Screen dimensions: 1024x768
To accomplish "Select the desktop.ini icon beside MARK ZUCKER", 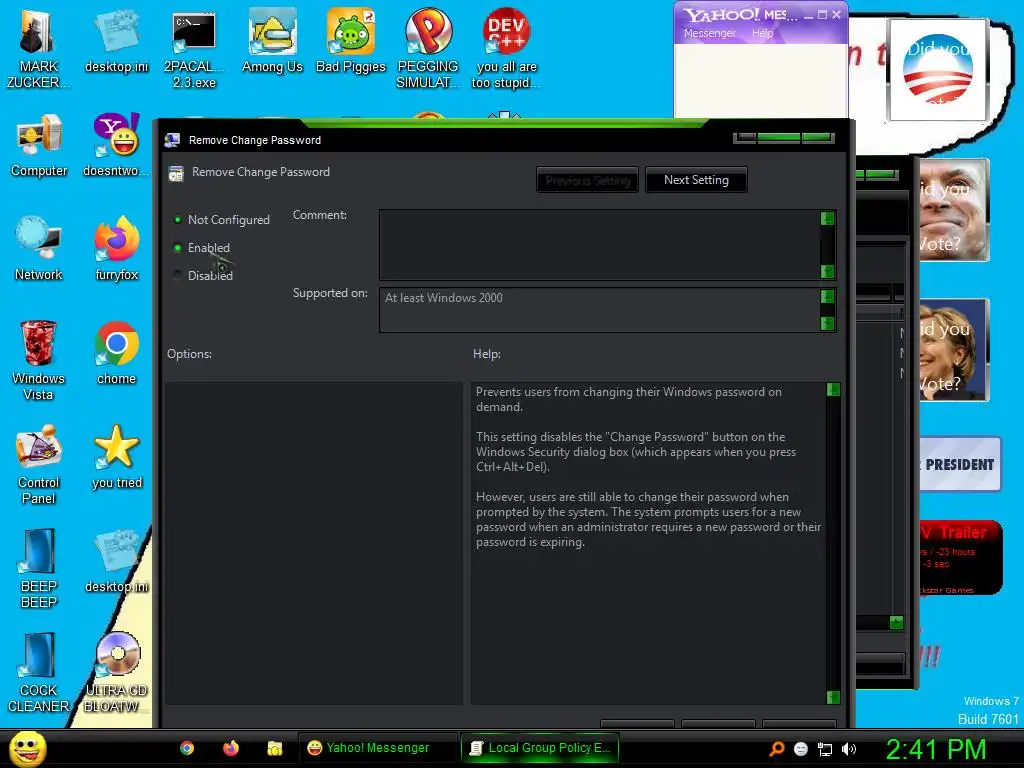I will click(116, 40).
